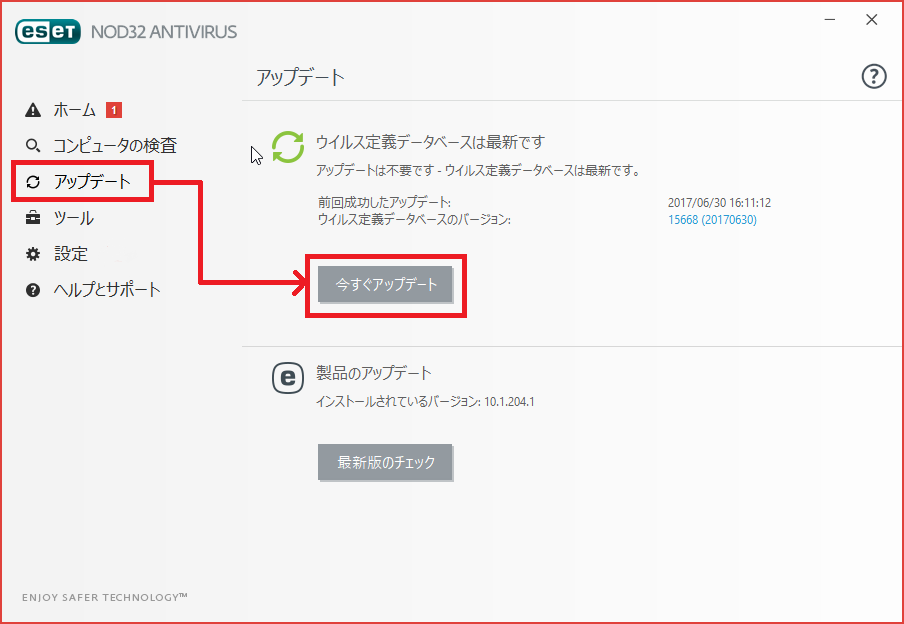Open ヘルプとサポート in the sidebar
This screenshot has height=624, width=904.
pyautogui.click(x=107, y=290)
